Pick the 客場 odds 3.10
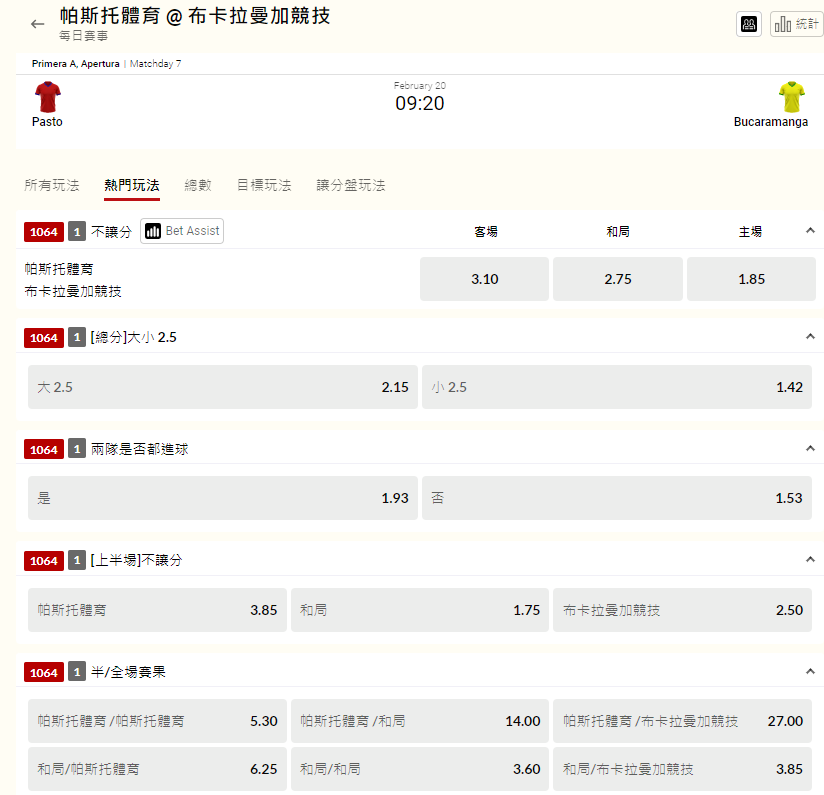 click(484, 279)
